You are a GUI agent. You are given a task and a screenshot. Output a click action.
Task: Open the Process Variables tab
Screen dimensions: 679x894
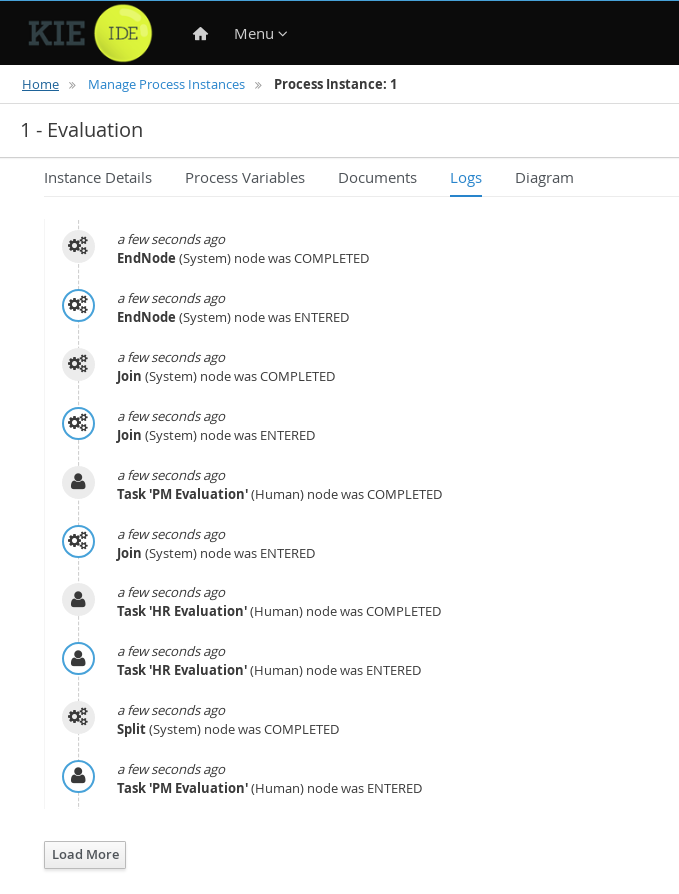click(x=245, y=178)
